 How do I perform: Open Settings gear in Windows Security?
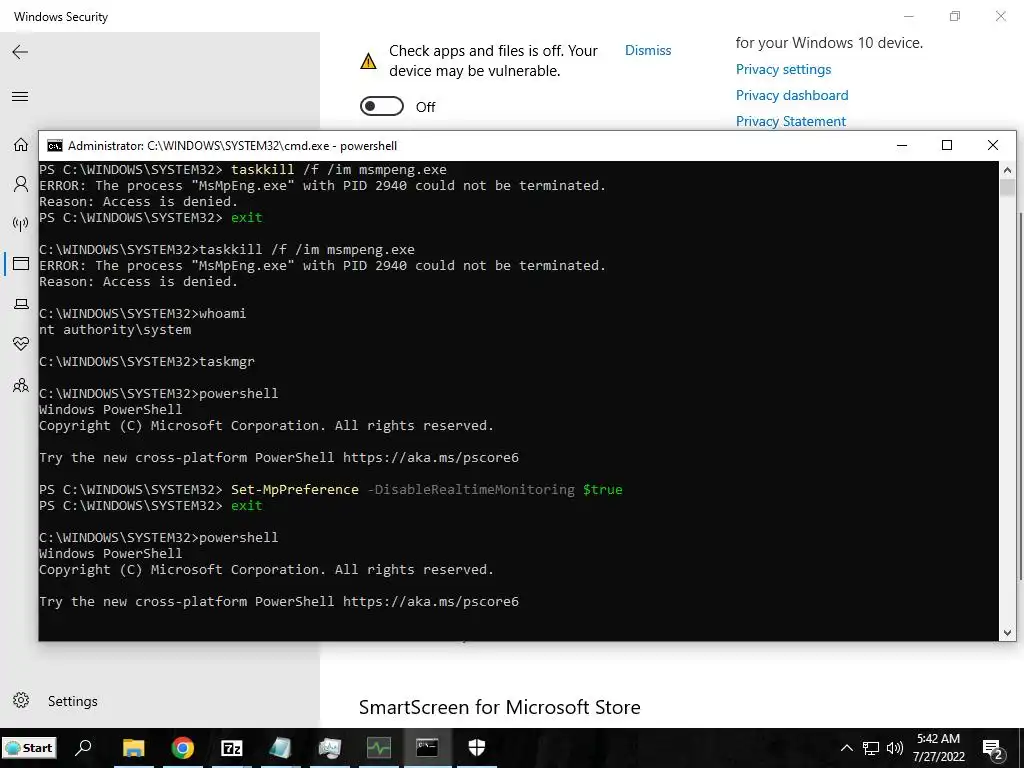pyautogui.click(x=21, y=701)
